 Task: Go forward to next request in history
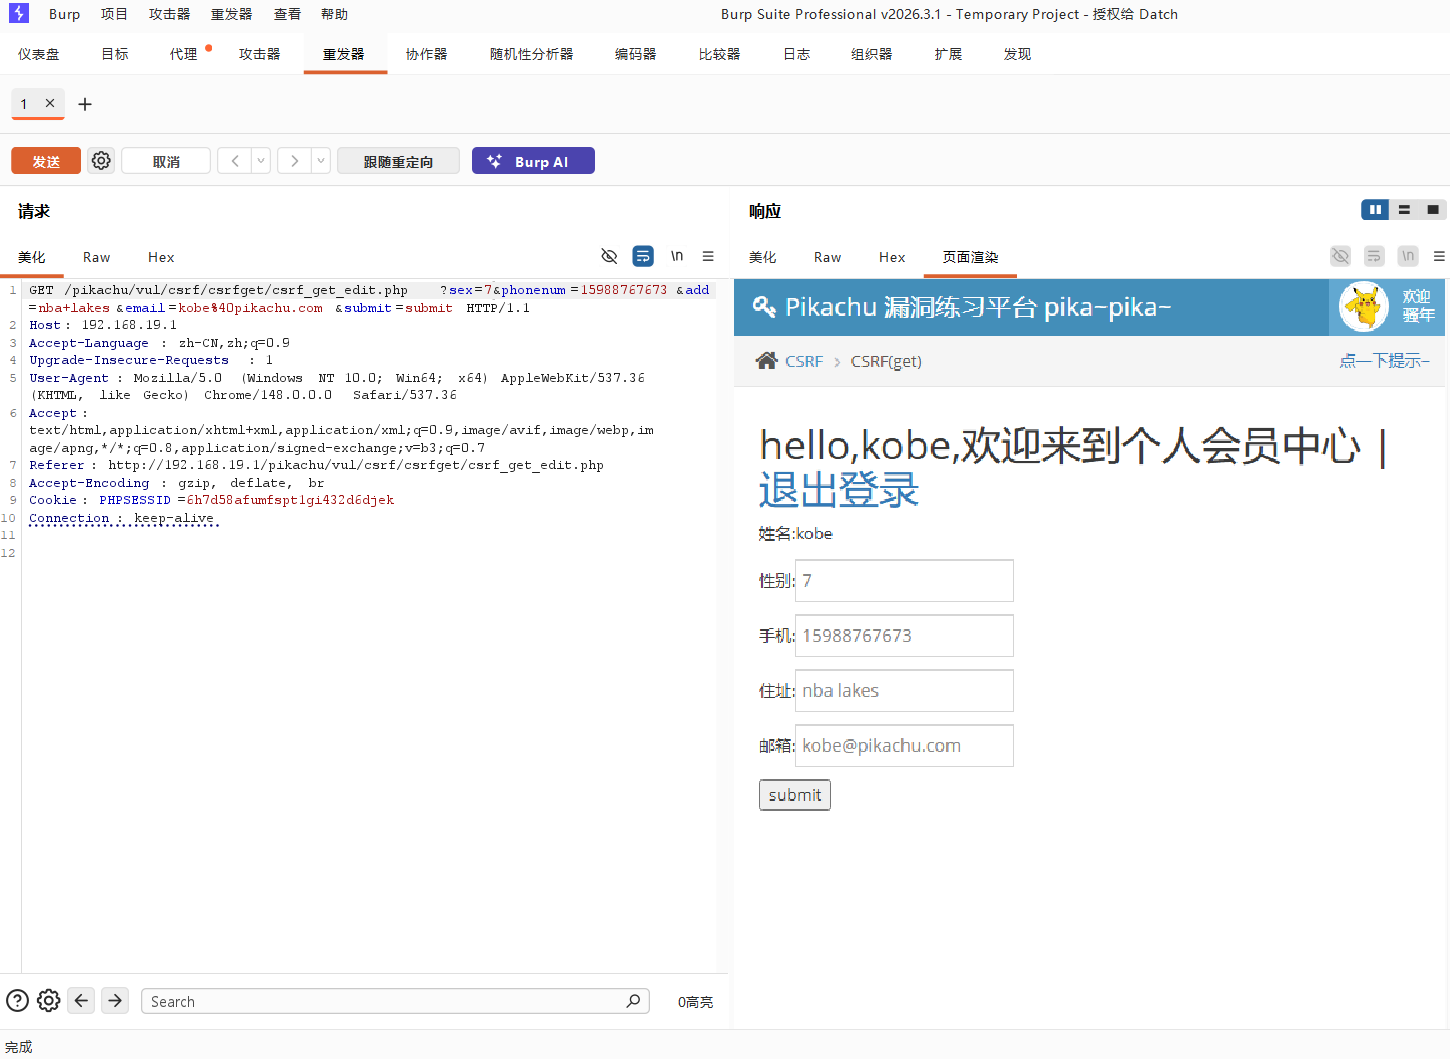294,161
